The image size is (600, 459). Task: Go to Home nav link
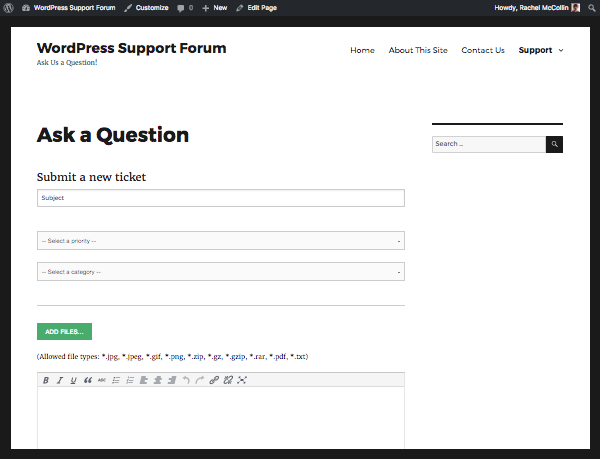pos(362,50)
